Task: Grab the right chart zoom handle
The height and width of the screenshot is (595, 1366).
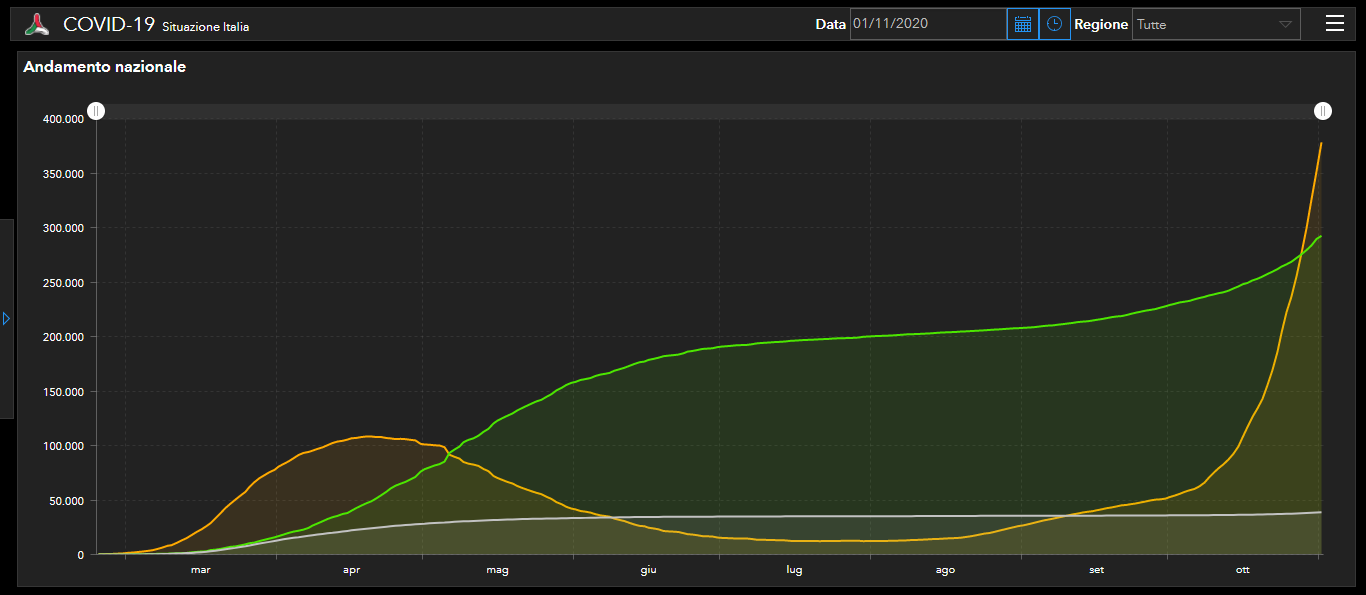Action: click(1323, 111)
